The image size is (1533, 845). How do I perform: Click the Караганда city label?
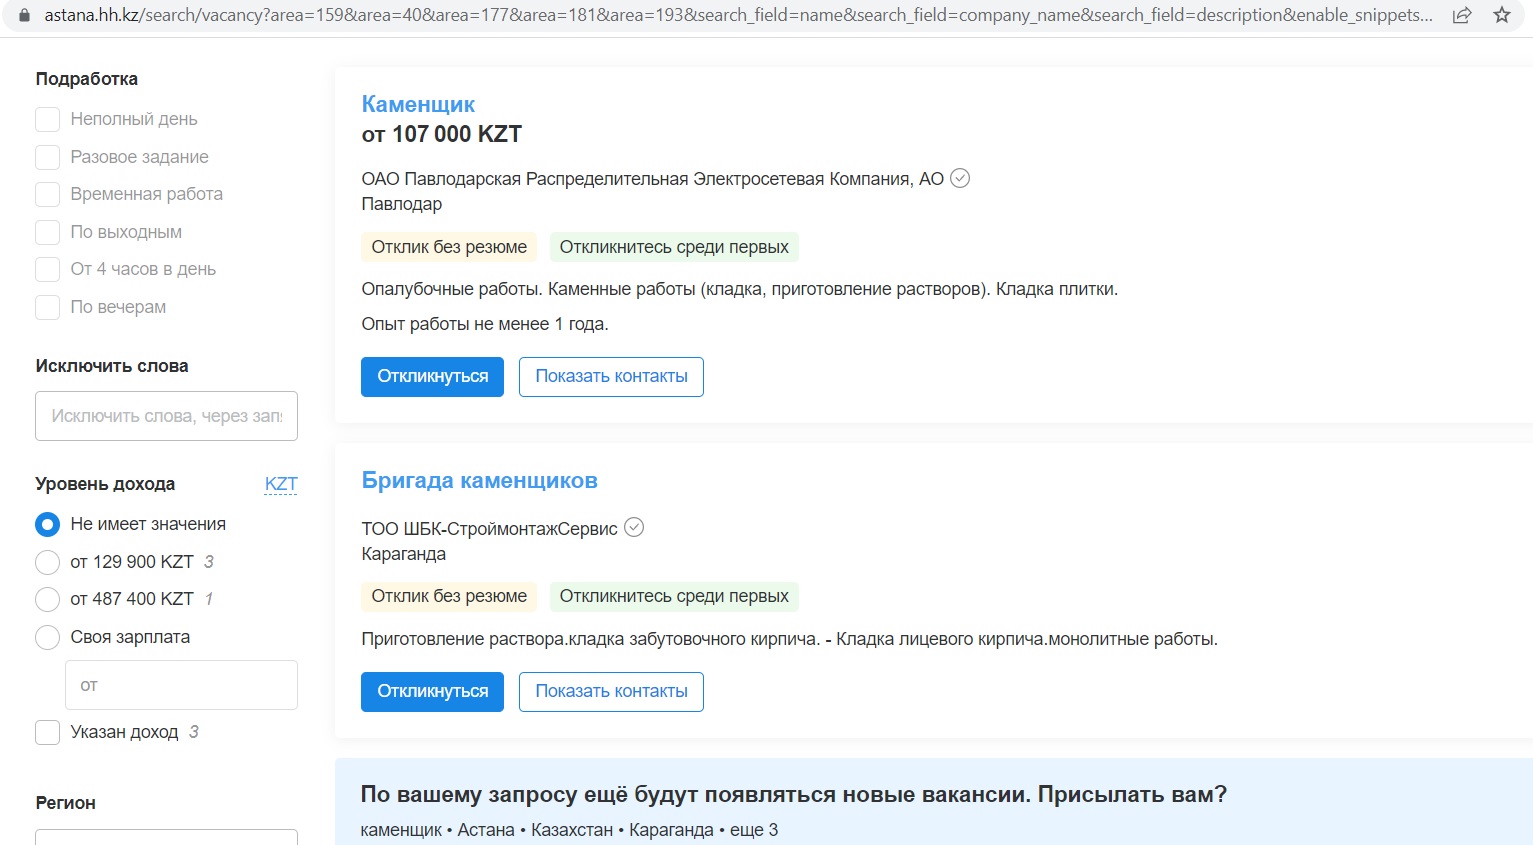tap(403, 554)
